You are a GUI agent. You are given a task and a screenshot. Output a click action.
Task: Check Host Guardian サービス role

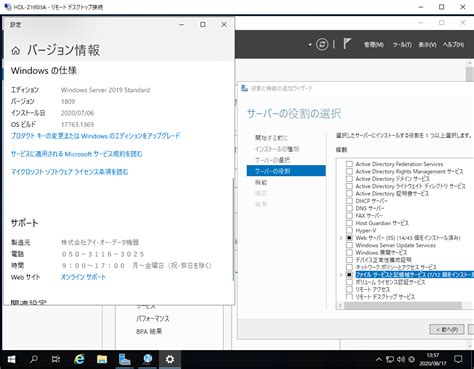coord(349,223)
